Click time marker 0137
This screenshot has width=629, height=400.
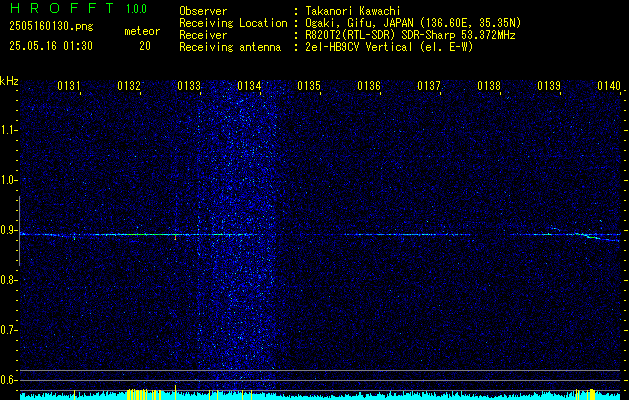point(429,85)
